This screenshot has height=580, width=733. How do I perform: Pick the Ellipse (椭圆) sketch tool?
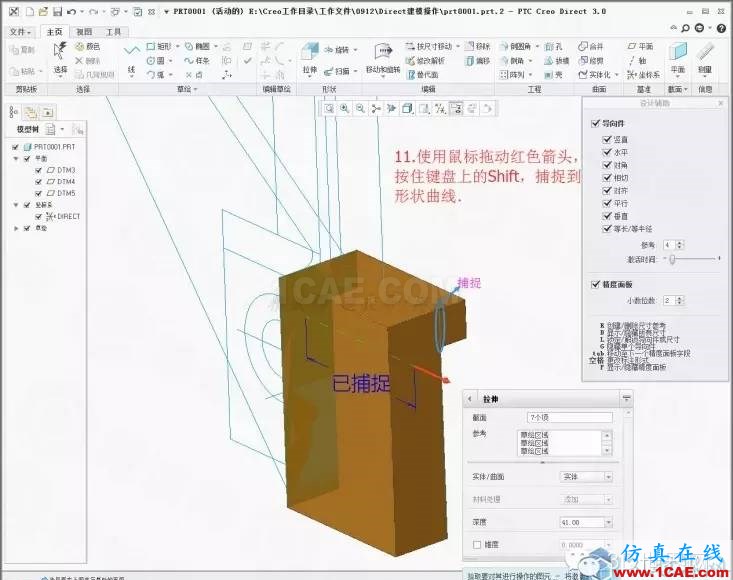click(x=197, y=46)
